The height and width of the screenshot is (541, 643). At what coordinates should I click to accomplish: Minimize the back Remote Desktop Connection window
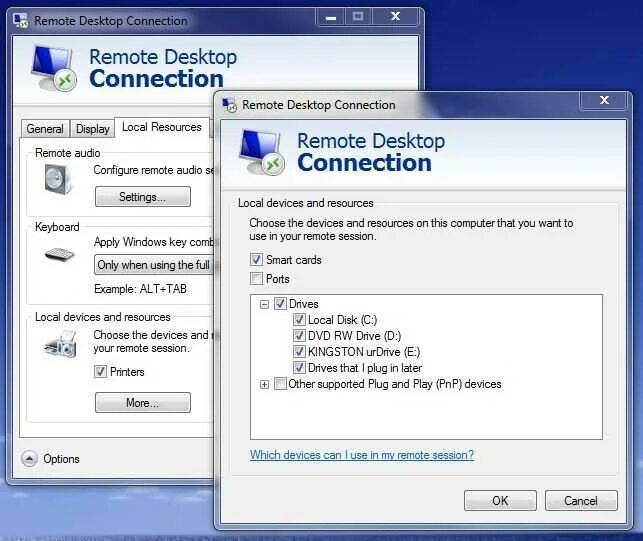point(331,17)
